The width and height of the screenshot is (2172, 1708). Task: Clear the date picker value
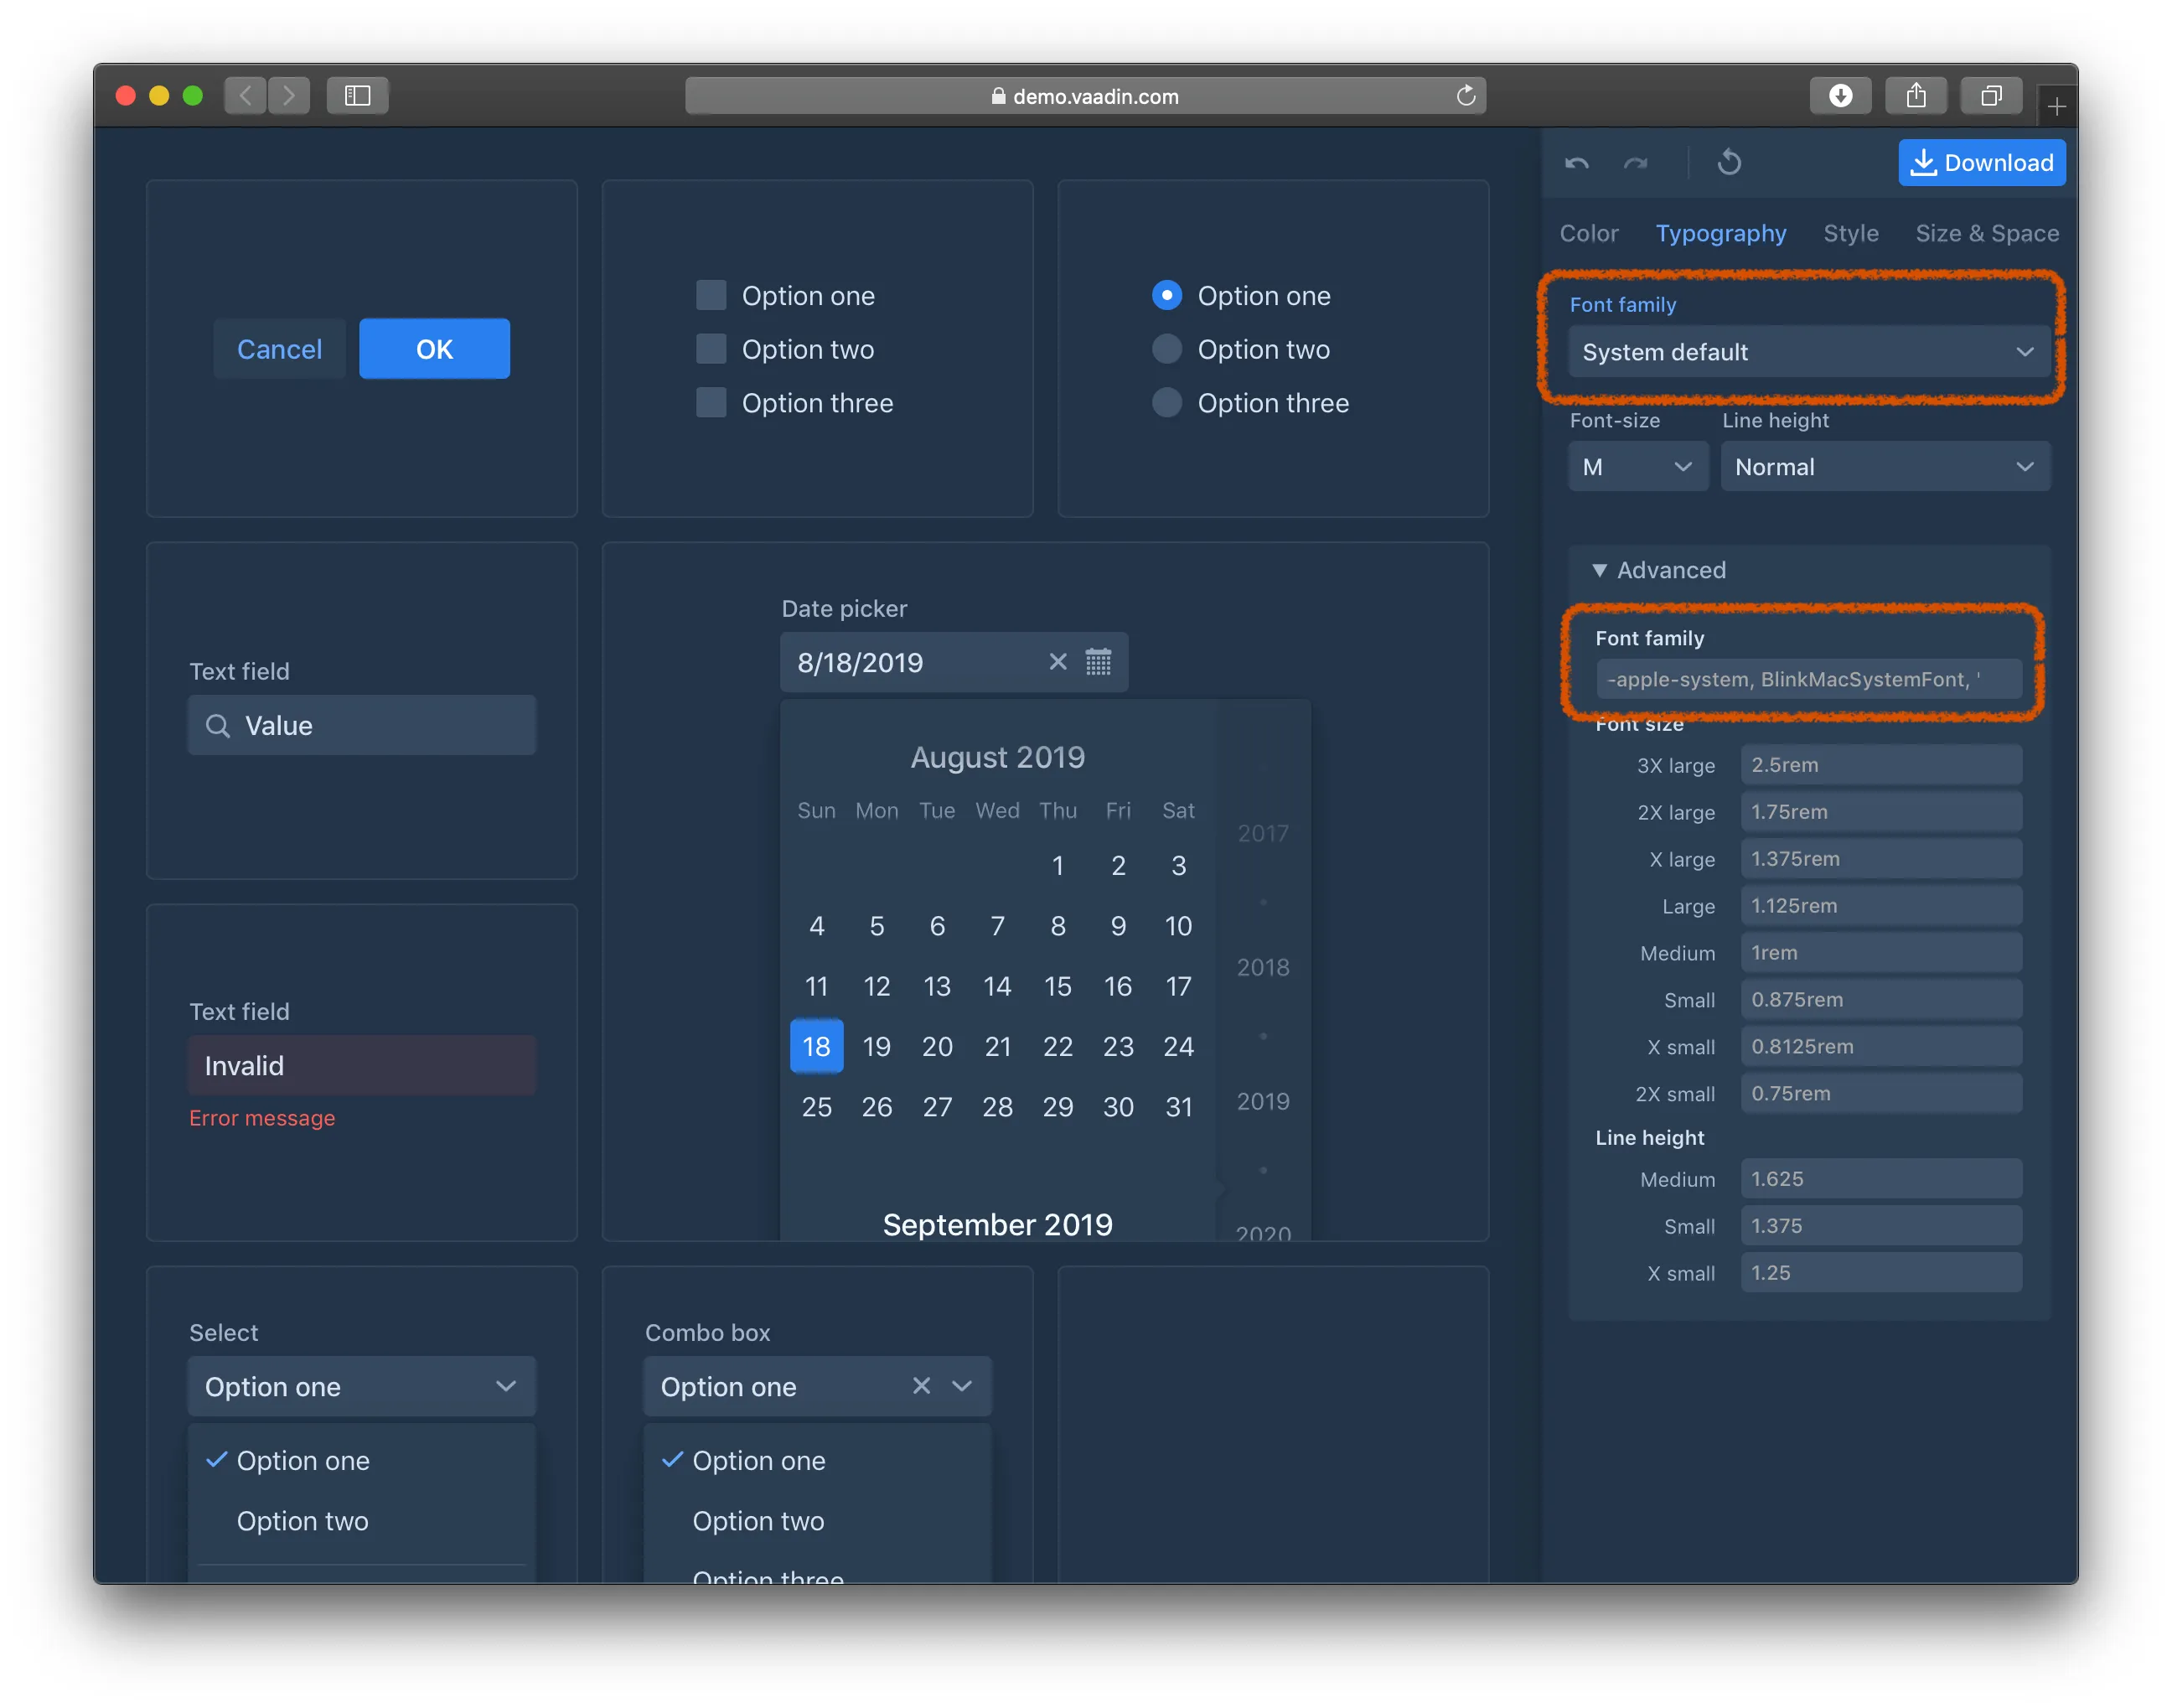pos(1057,662)
